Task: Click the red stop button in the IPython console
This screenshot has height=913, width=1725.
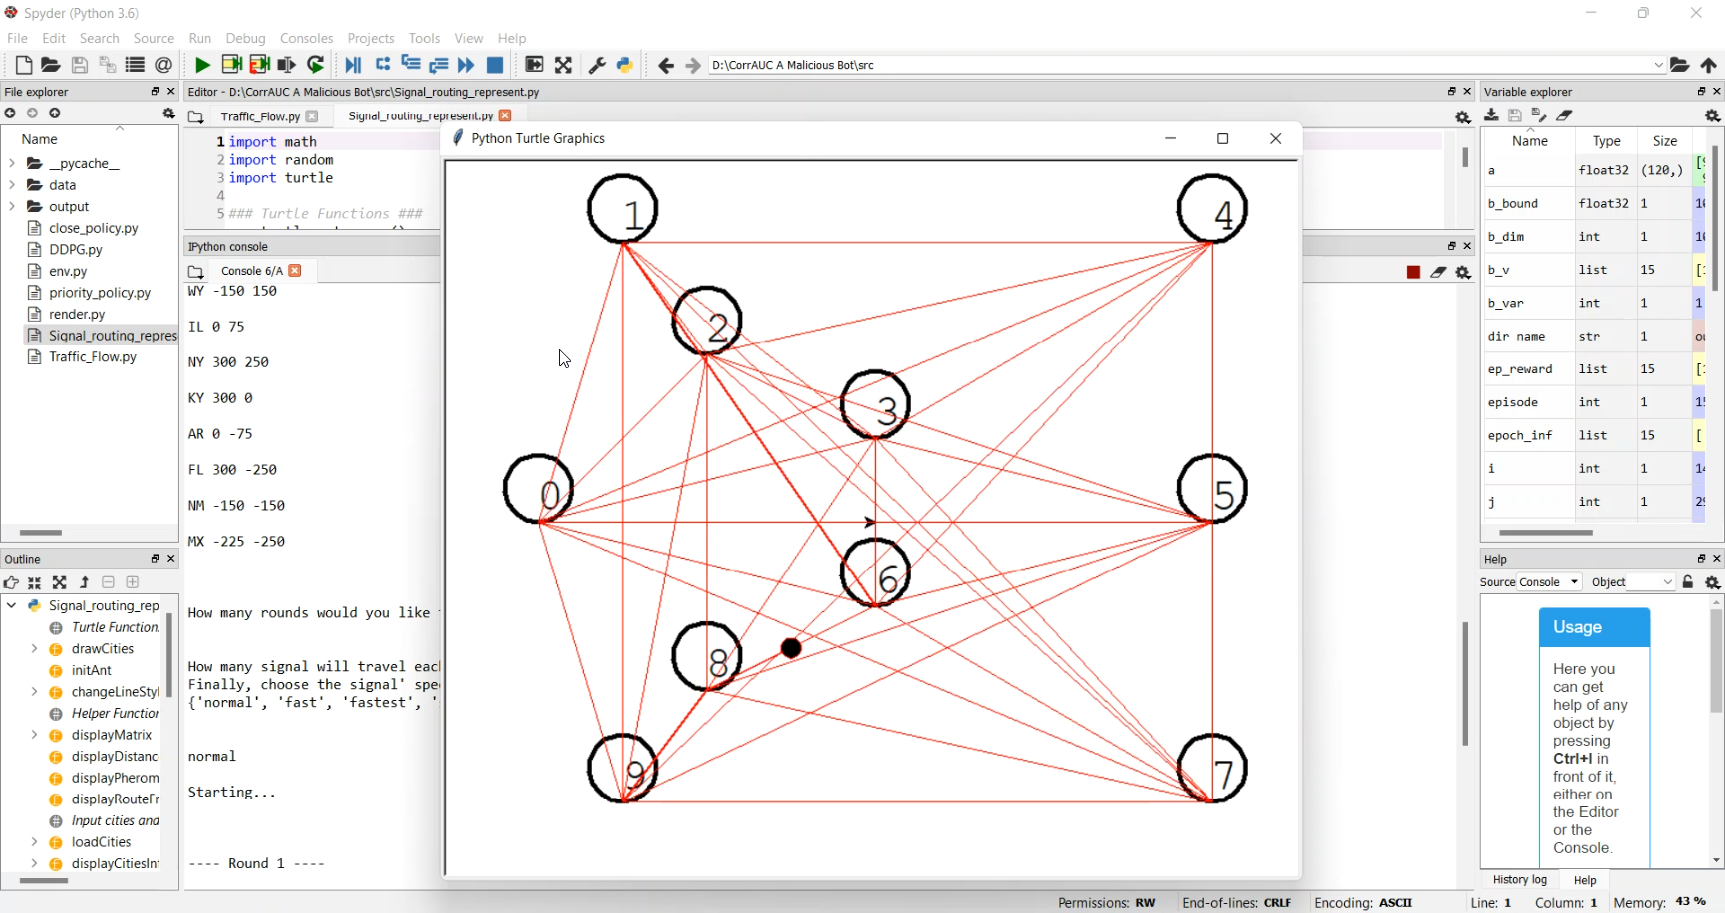Action: (1413, 272)
